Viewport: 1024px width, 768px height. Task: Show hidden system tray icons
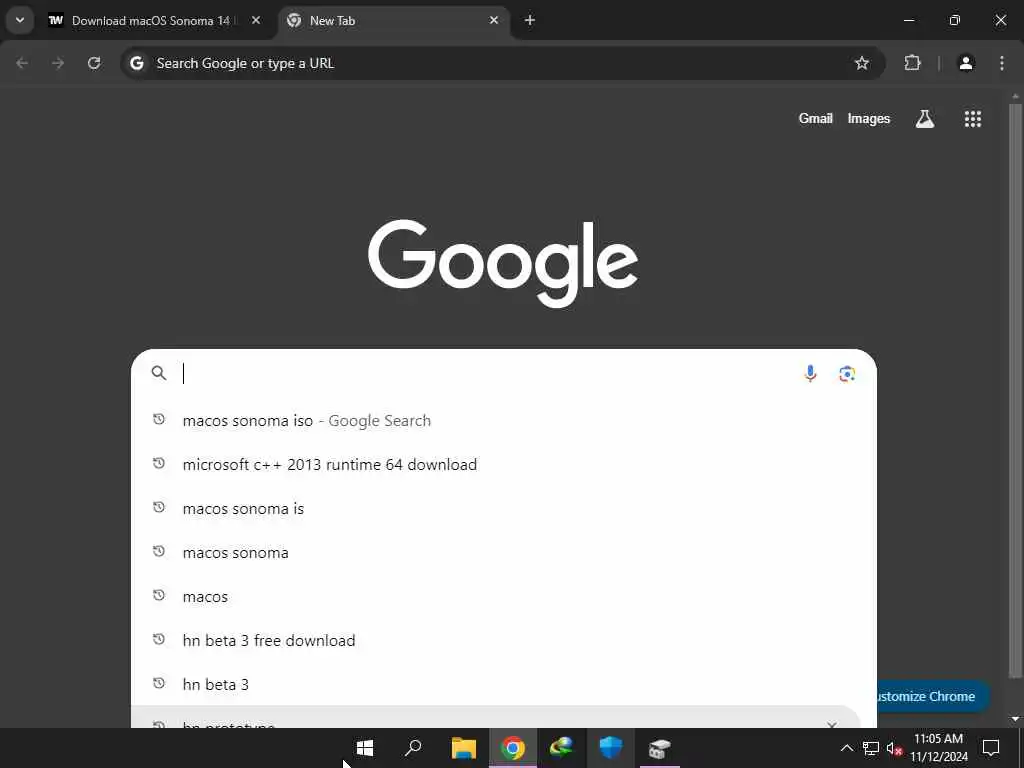click(x=846, y=748)
